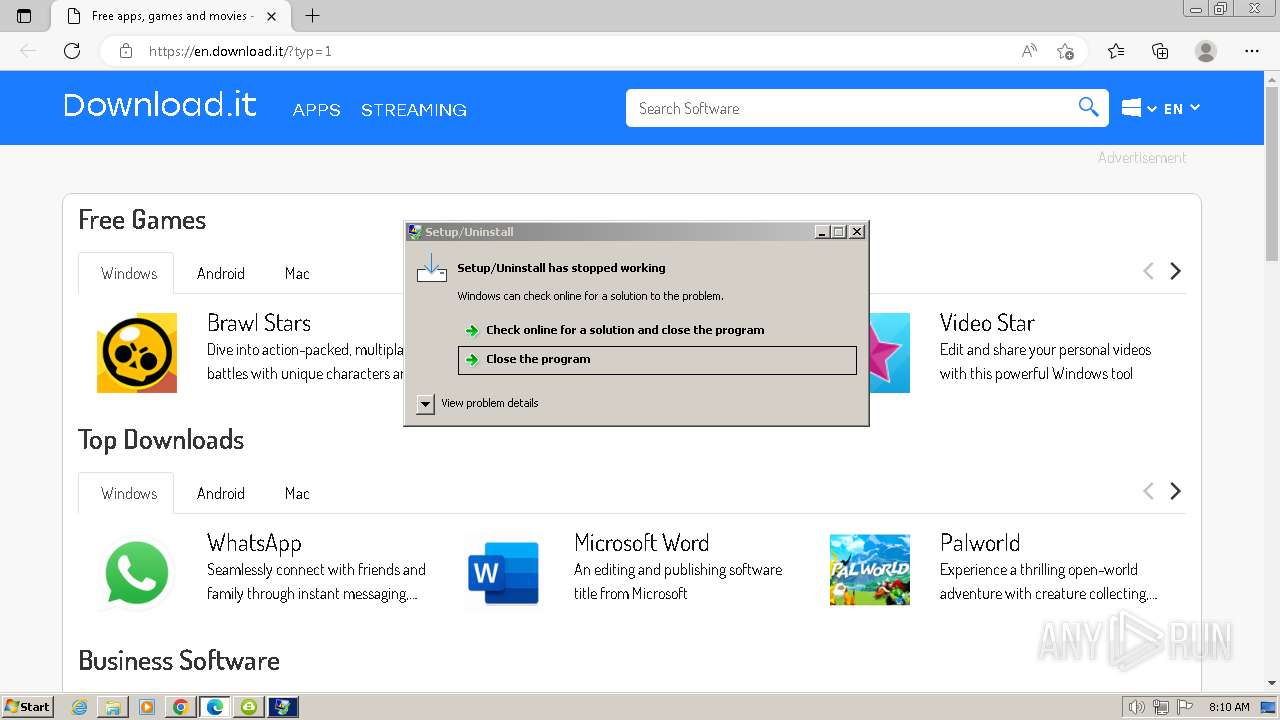The image size is (1280, 720).
Task: Expand View problem details
Action: pyautogui.click(x=426, y=403)
